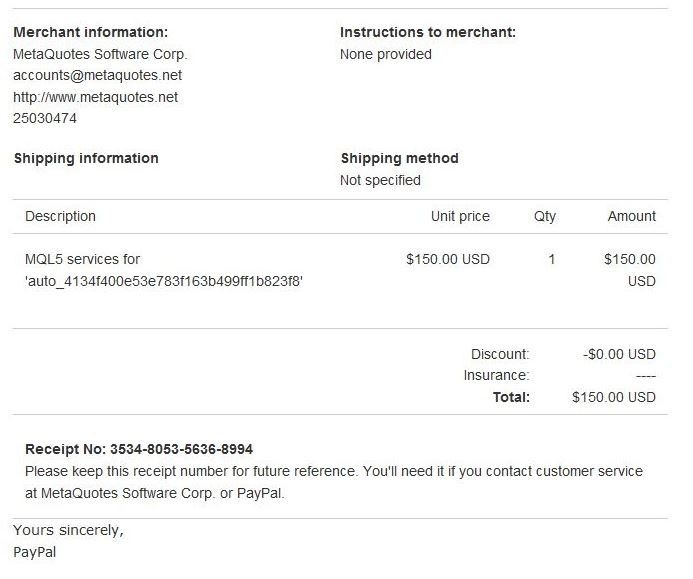The image size is (693, 579).
Task: Click the MQL5 services item description
Action: pos(82,259)
